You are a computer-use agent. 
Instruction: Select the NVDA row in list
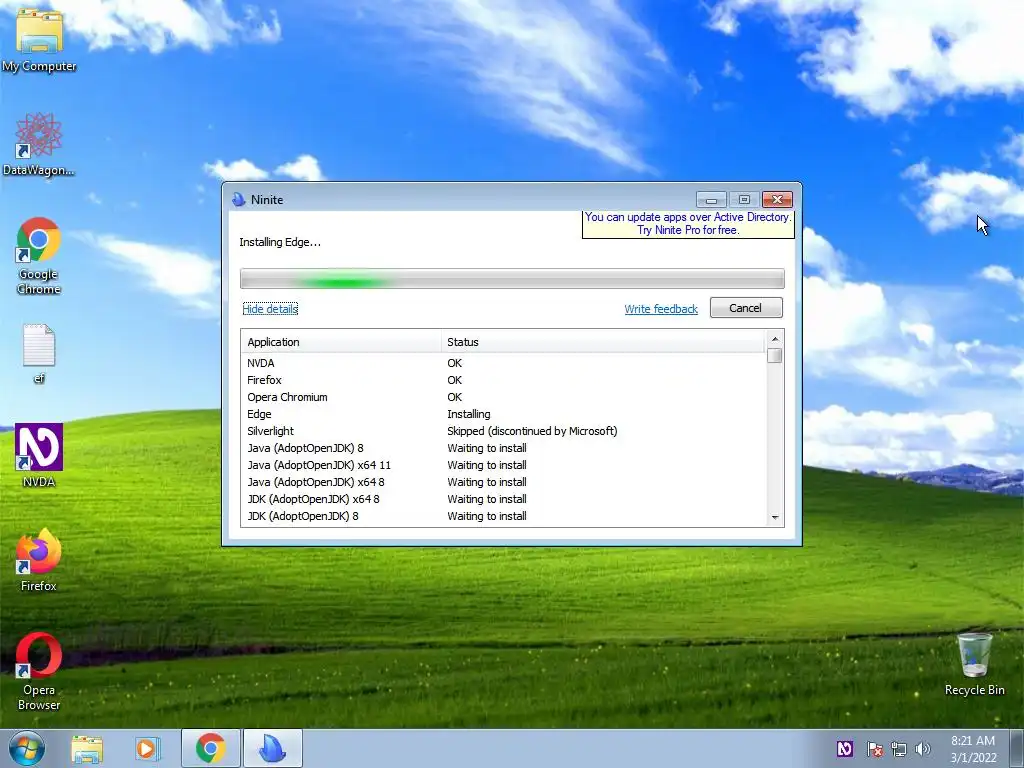pyautogui.click(x=503, y=363)
